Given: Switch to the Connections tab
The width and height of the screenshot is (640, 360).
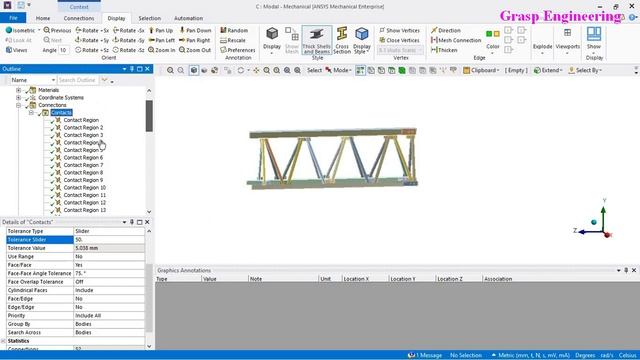Looking at the screenshot, I should pyautogui.click(x=79, y=18).
